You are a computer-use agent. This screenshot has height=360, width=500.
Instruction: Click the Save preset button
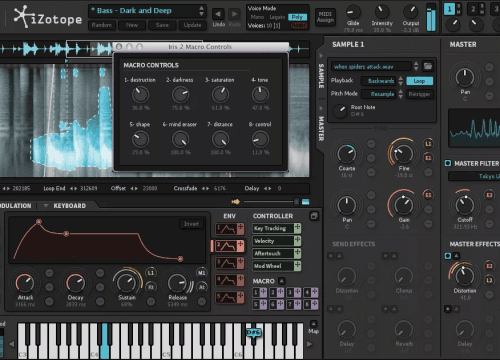[162, 25]
